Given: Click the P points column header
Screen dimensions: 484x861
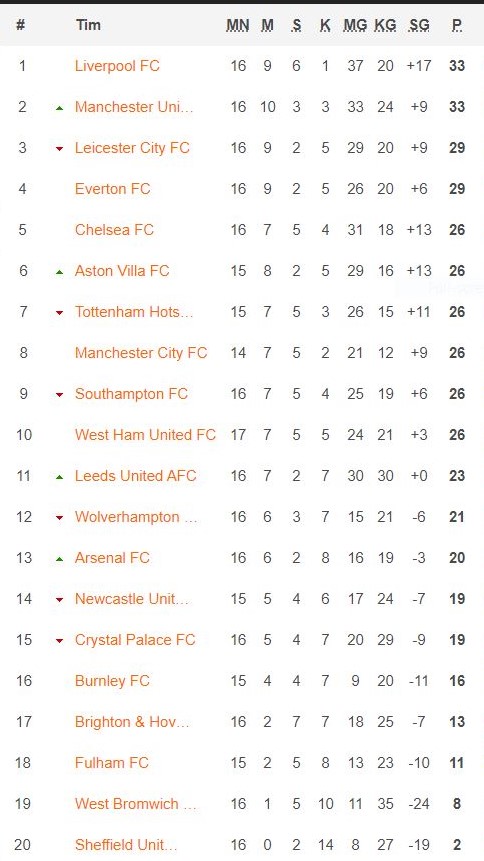Looking at the screenshot, I should (x=457, y=25).
